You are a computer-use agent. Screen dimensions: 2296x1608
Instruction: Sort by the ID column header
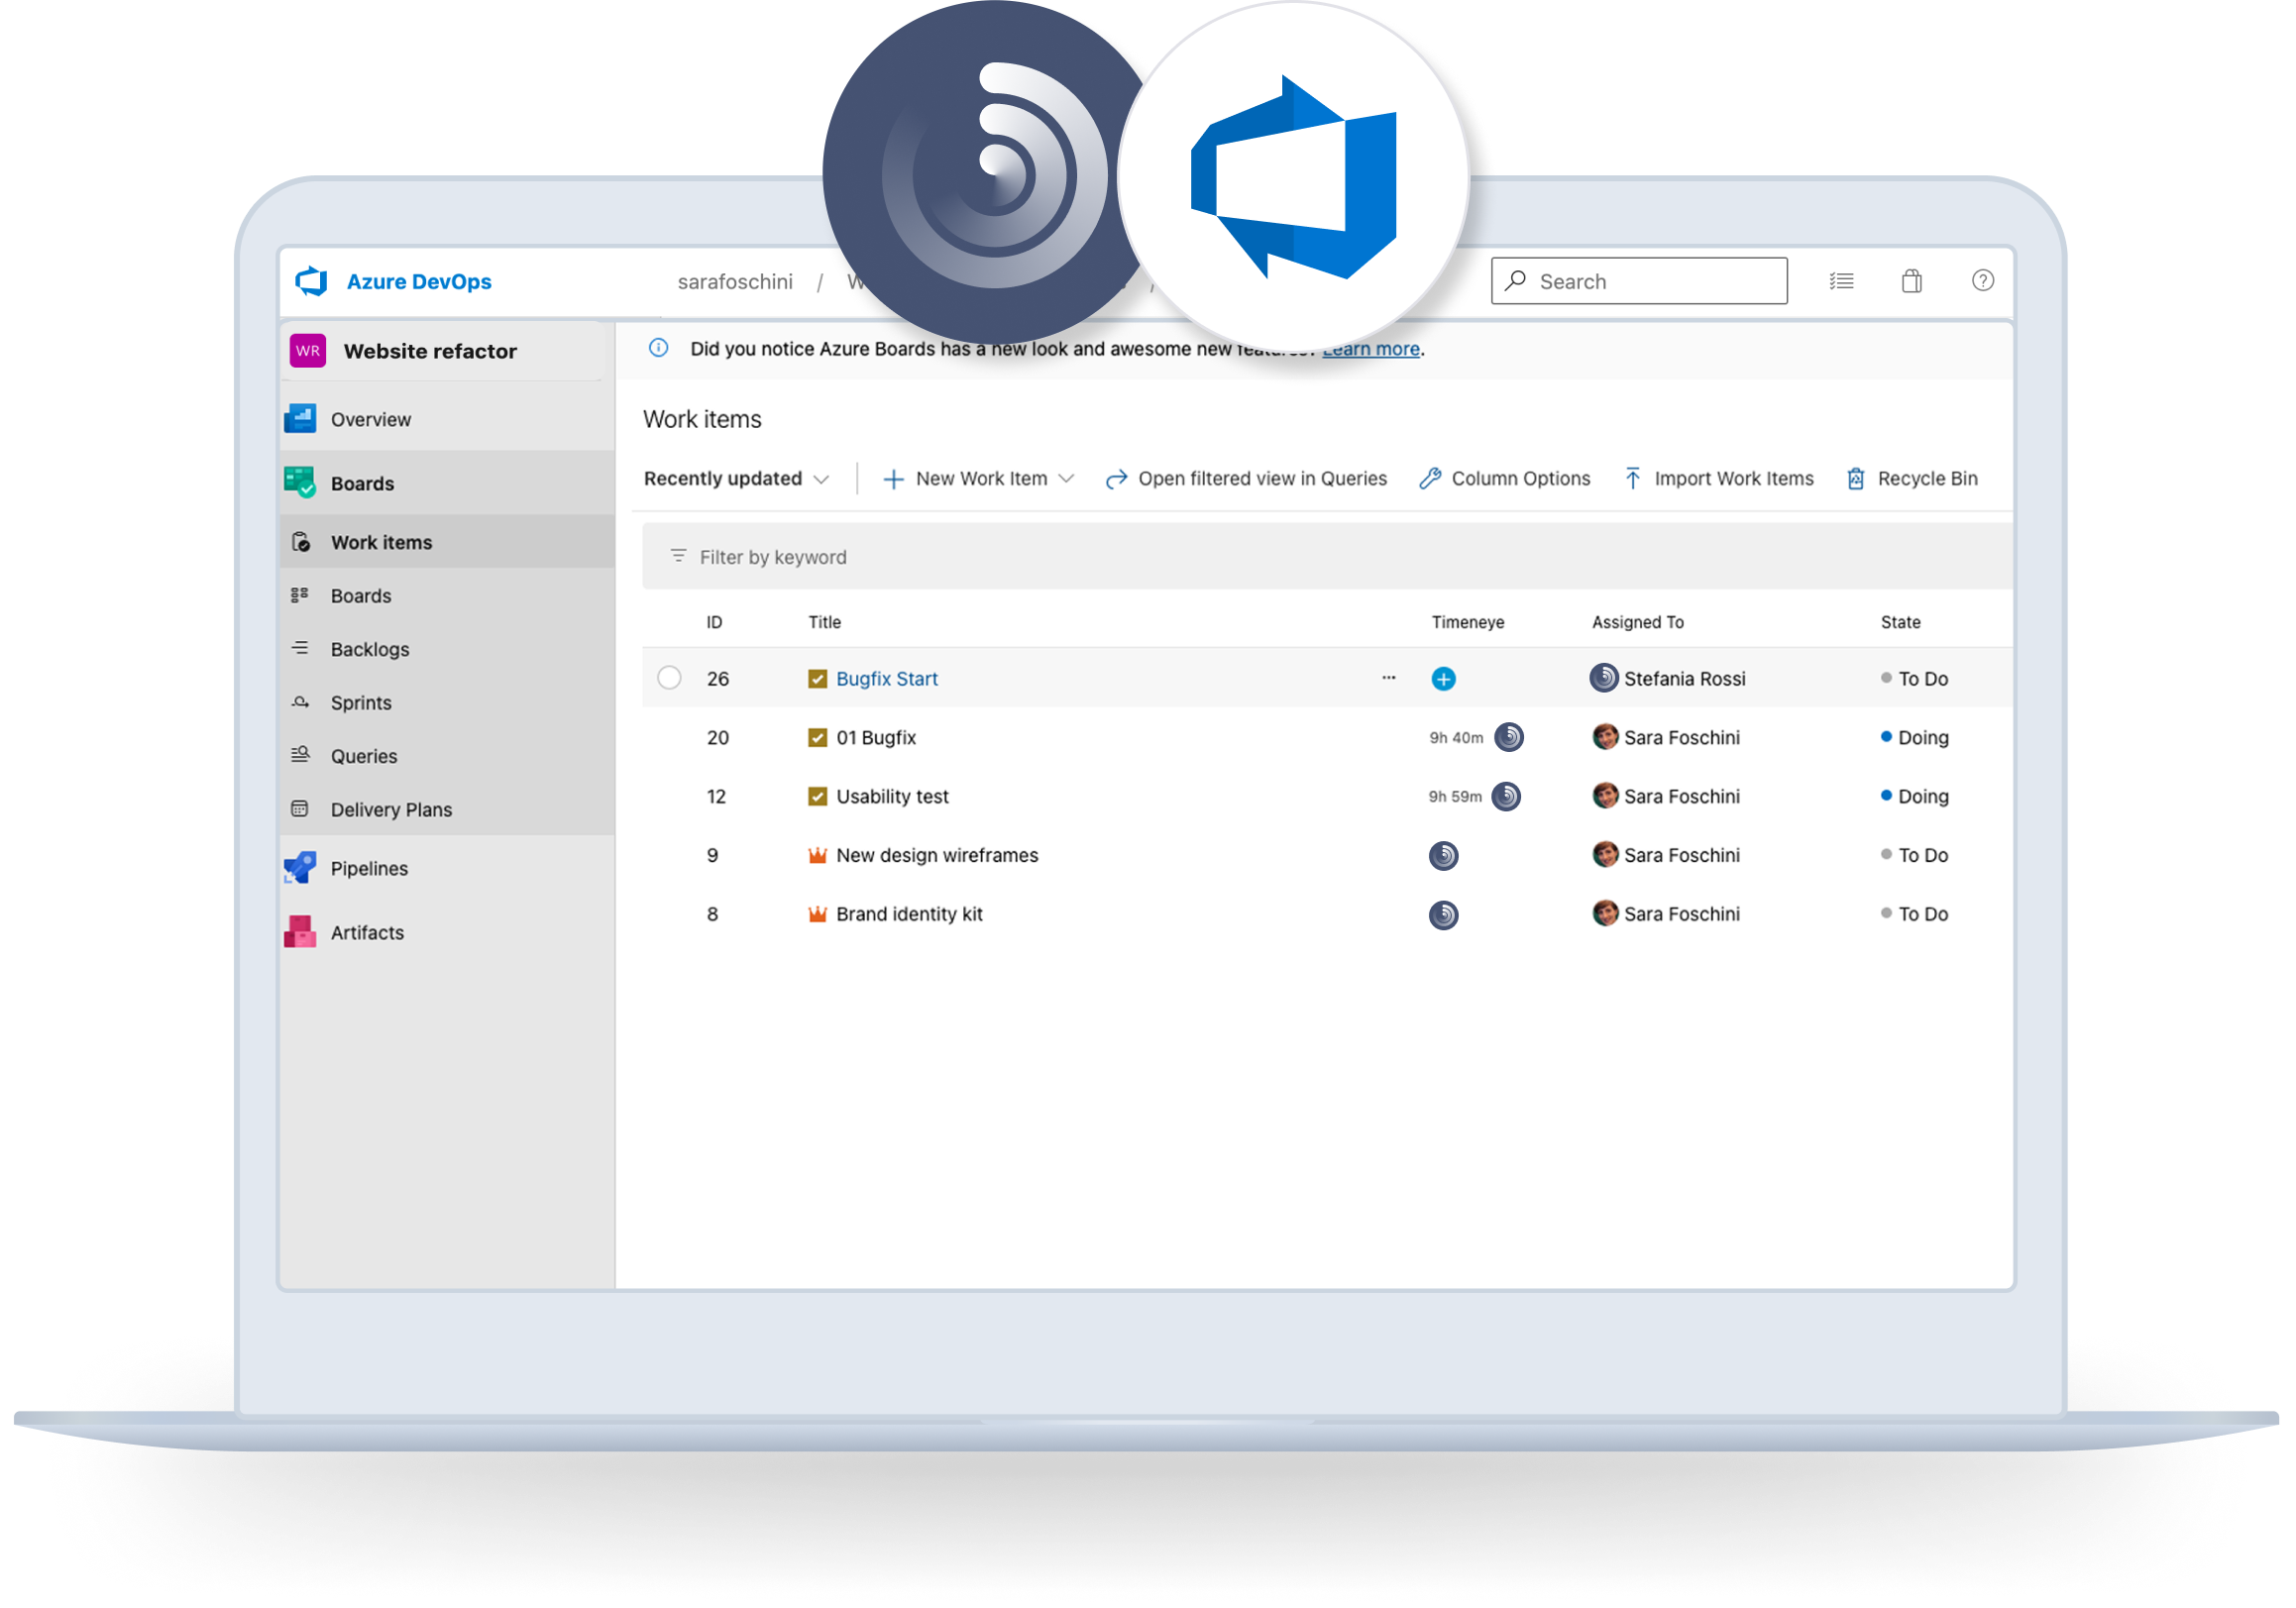[x=714, y=622]
